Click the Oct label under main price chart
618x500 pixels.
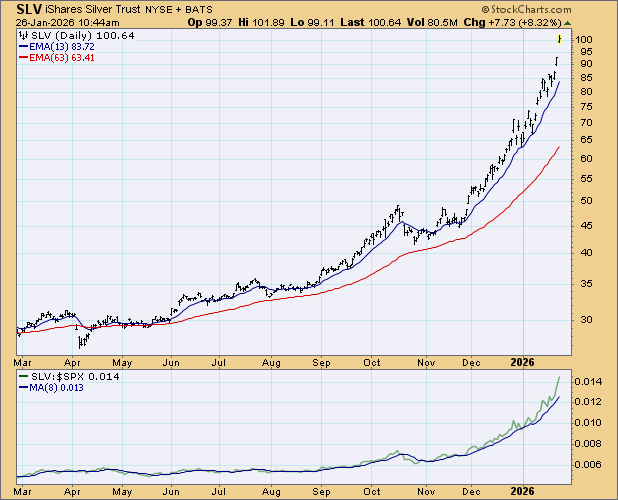pos(372,362)
